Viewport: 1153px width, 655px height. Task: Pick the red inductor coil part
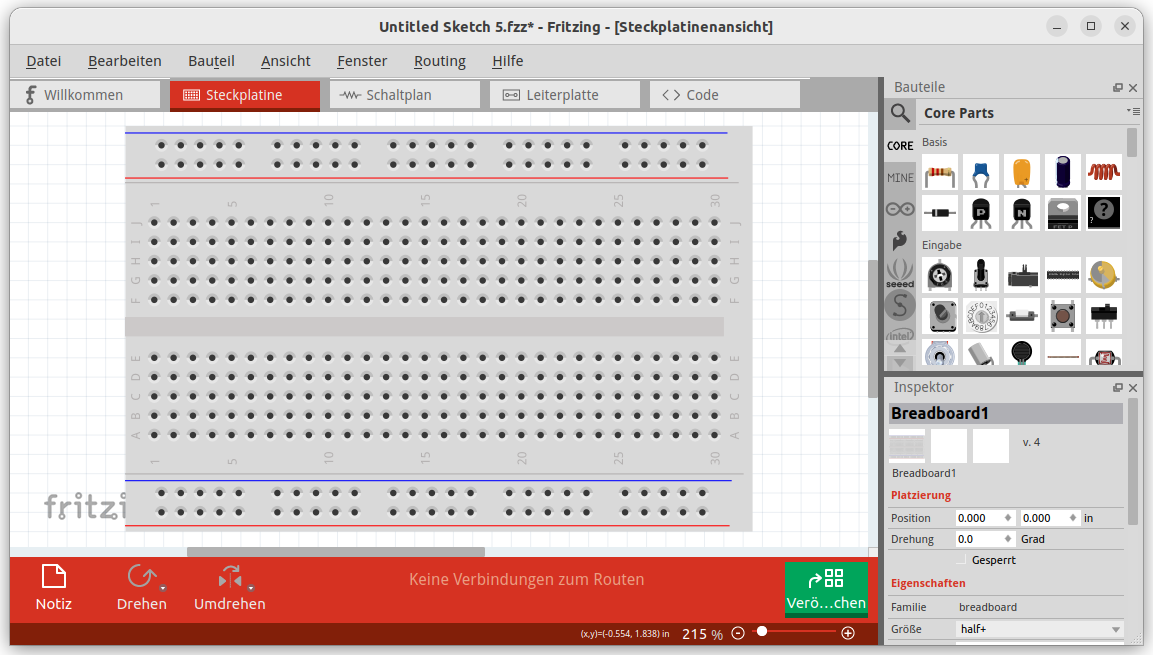point(1104,173)
